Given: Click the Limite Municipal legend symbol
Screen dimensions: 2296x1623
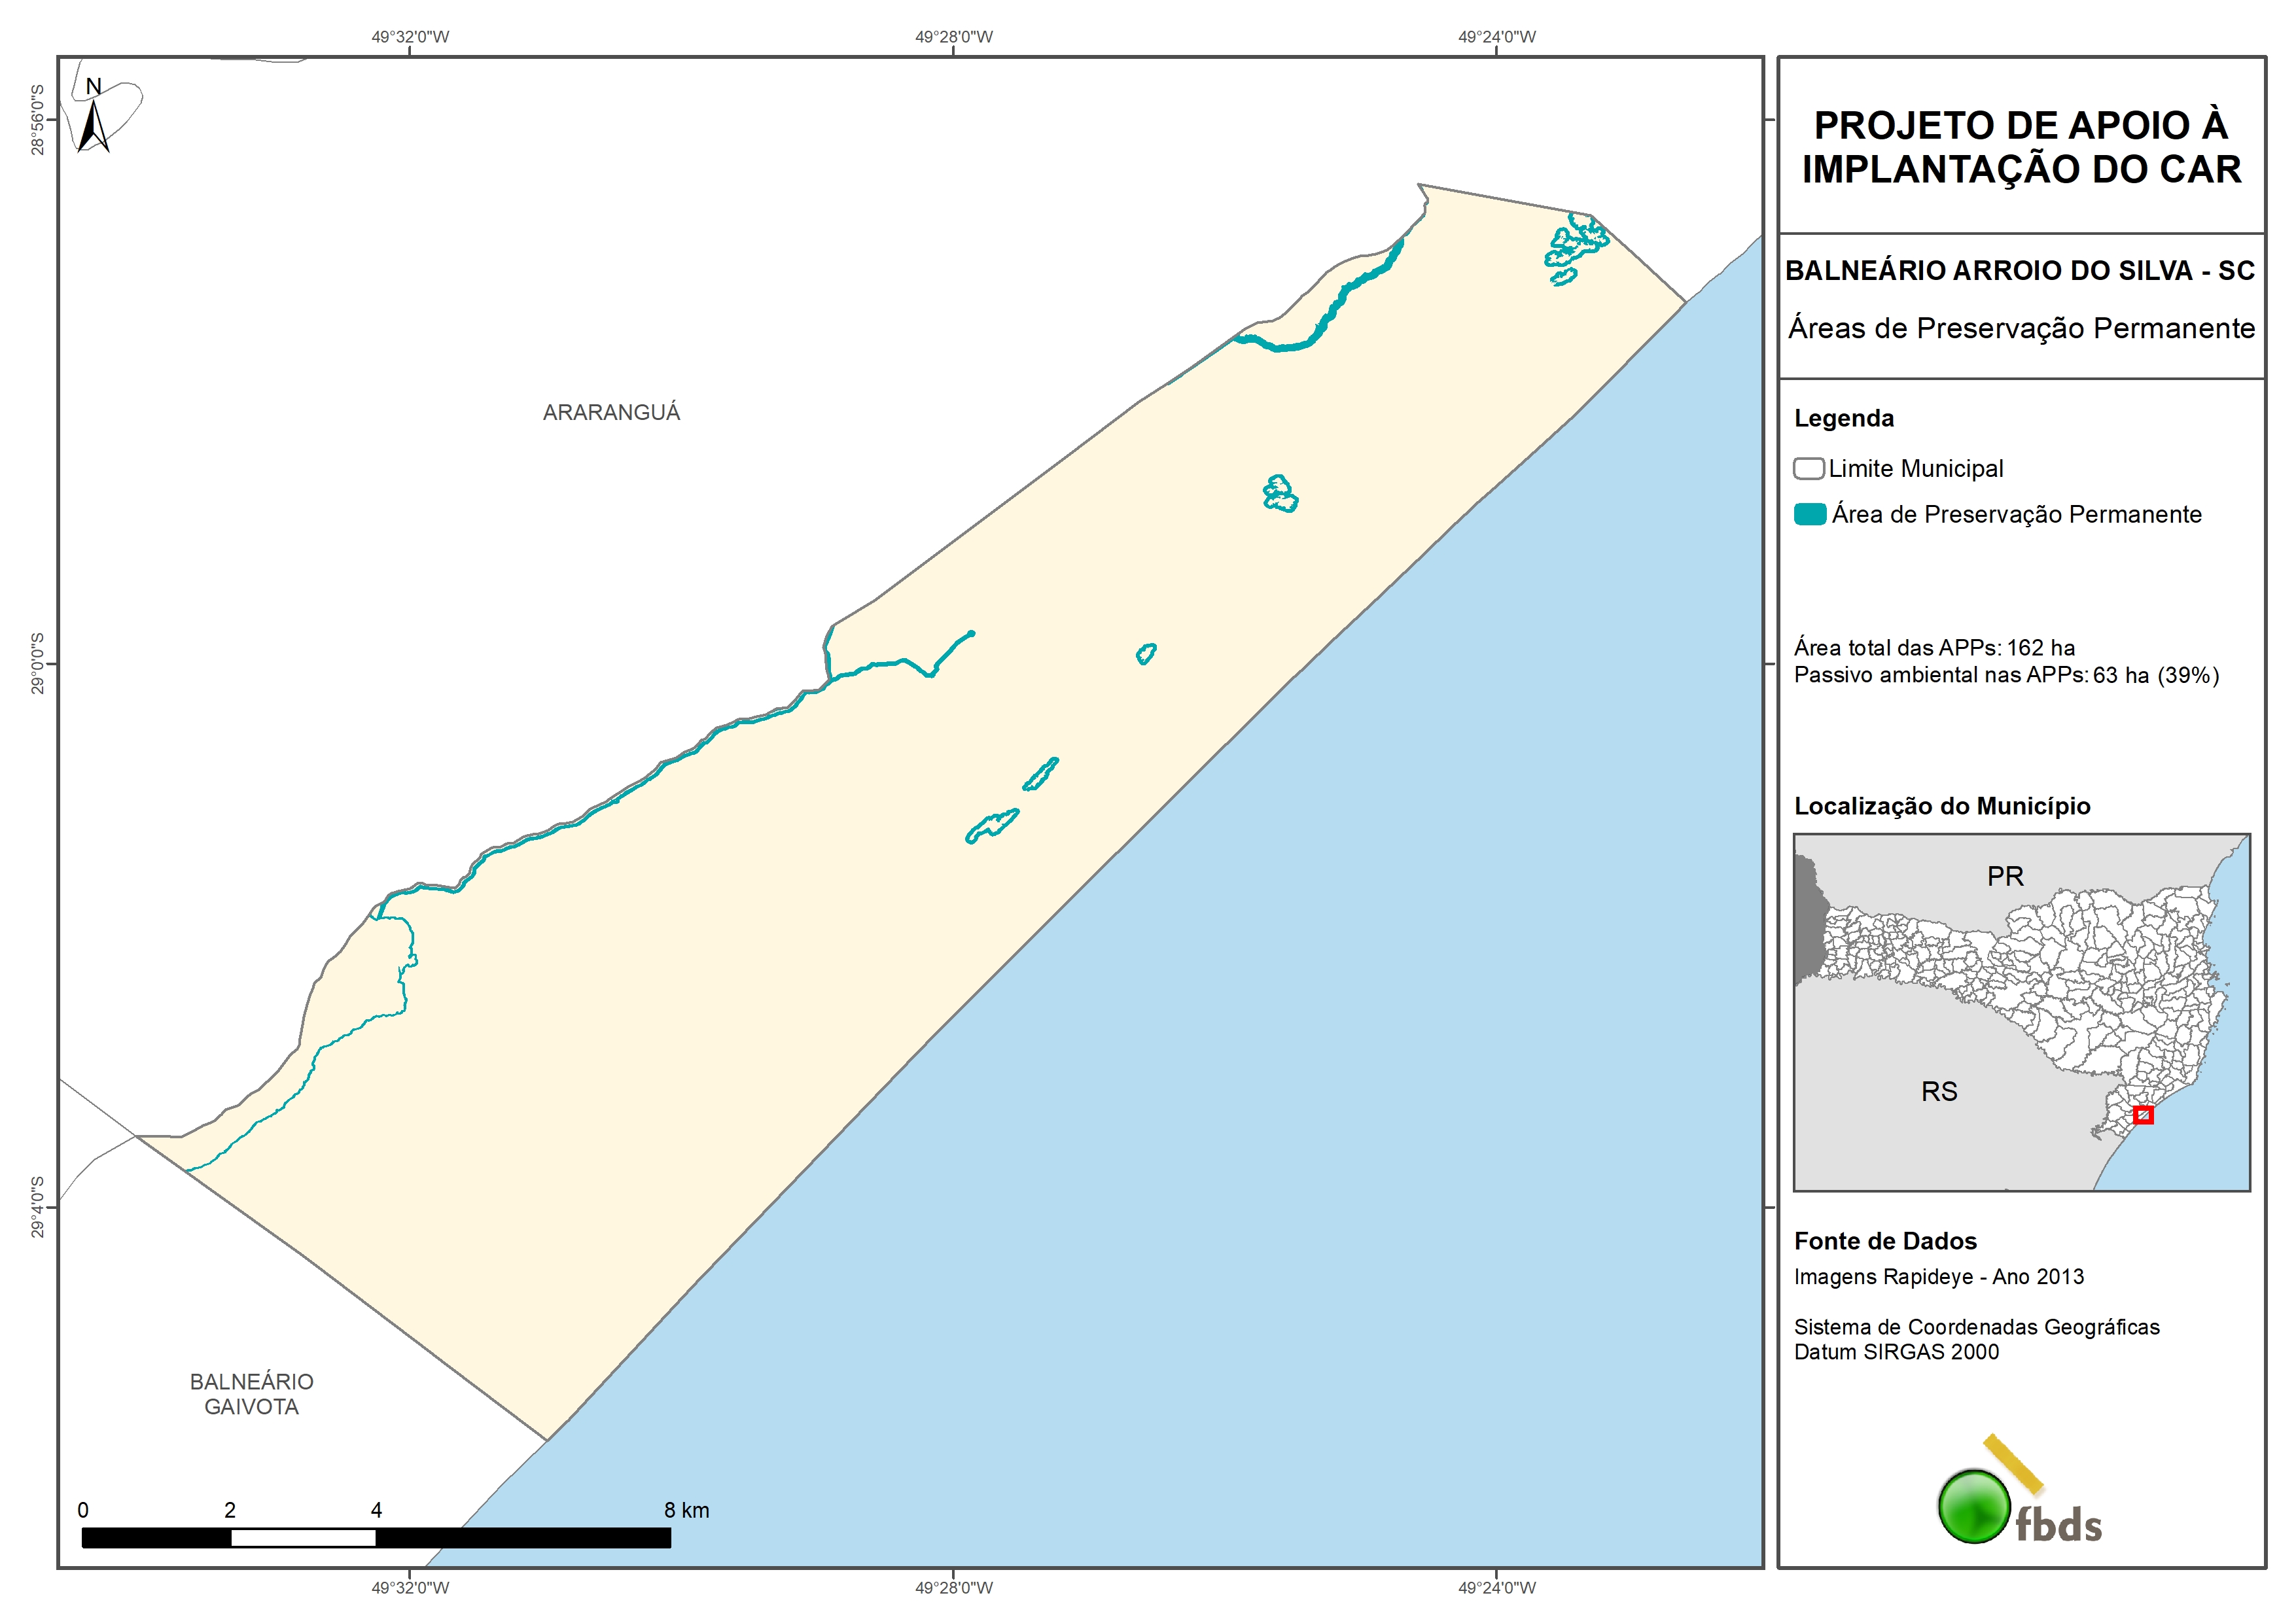Looking at the screenshot, I should click(1808, 468).
